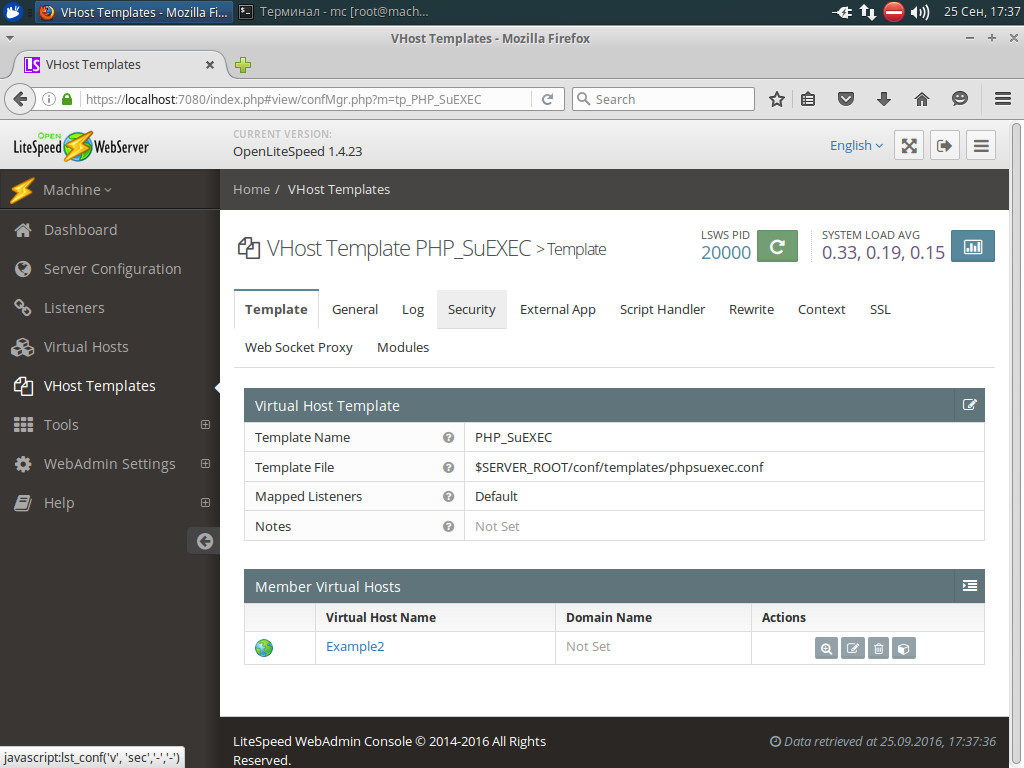
Task: Open the Security tab
Action: coord(472,310)
